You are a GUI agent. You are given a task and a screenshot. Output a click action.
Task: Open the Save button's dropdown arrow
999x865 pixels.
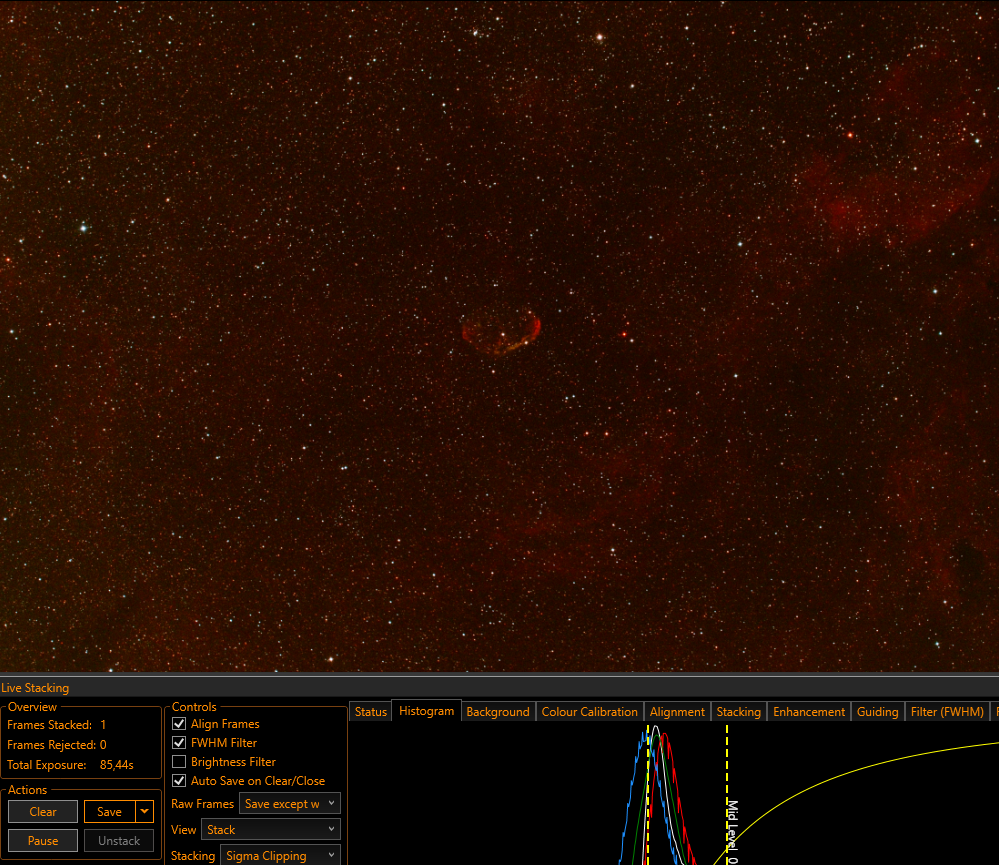coord(145,811)
